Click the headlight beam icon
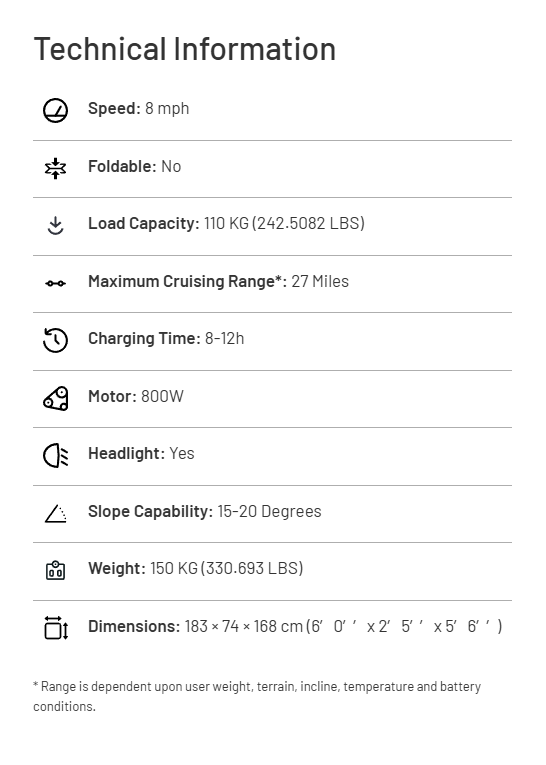 click(x=56, y=455)
